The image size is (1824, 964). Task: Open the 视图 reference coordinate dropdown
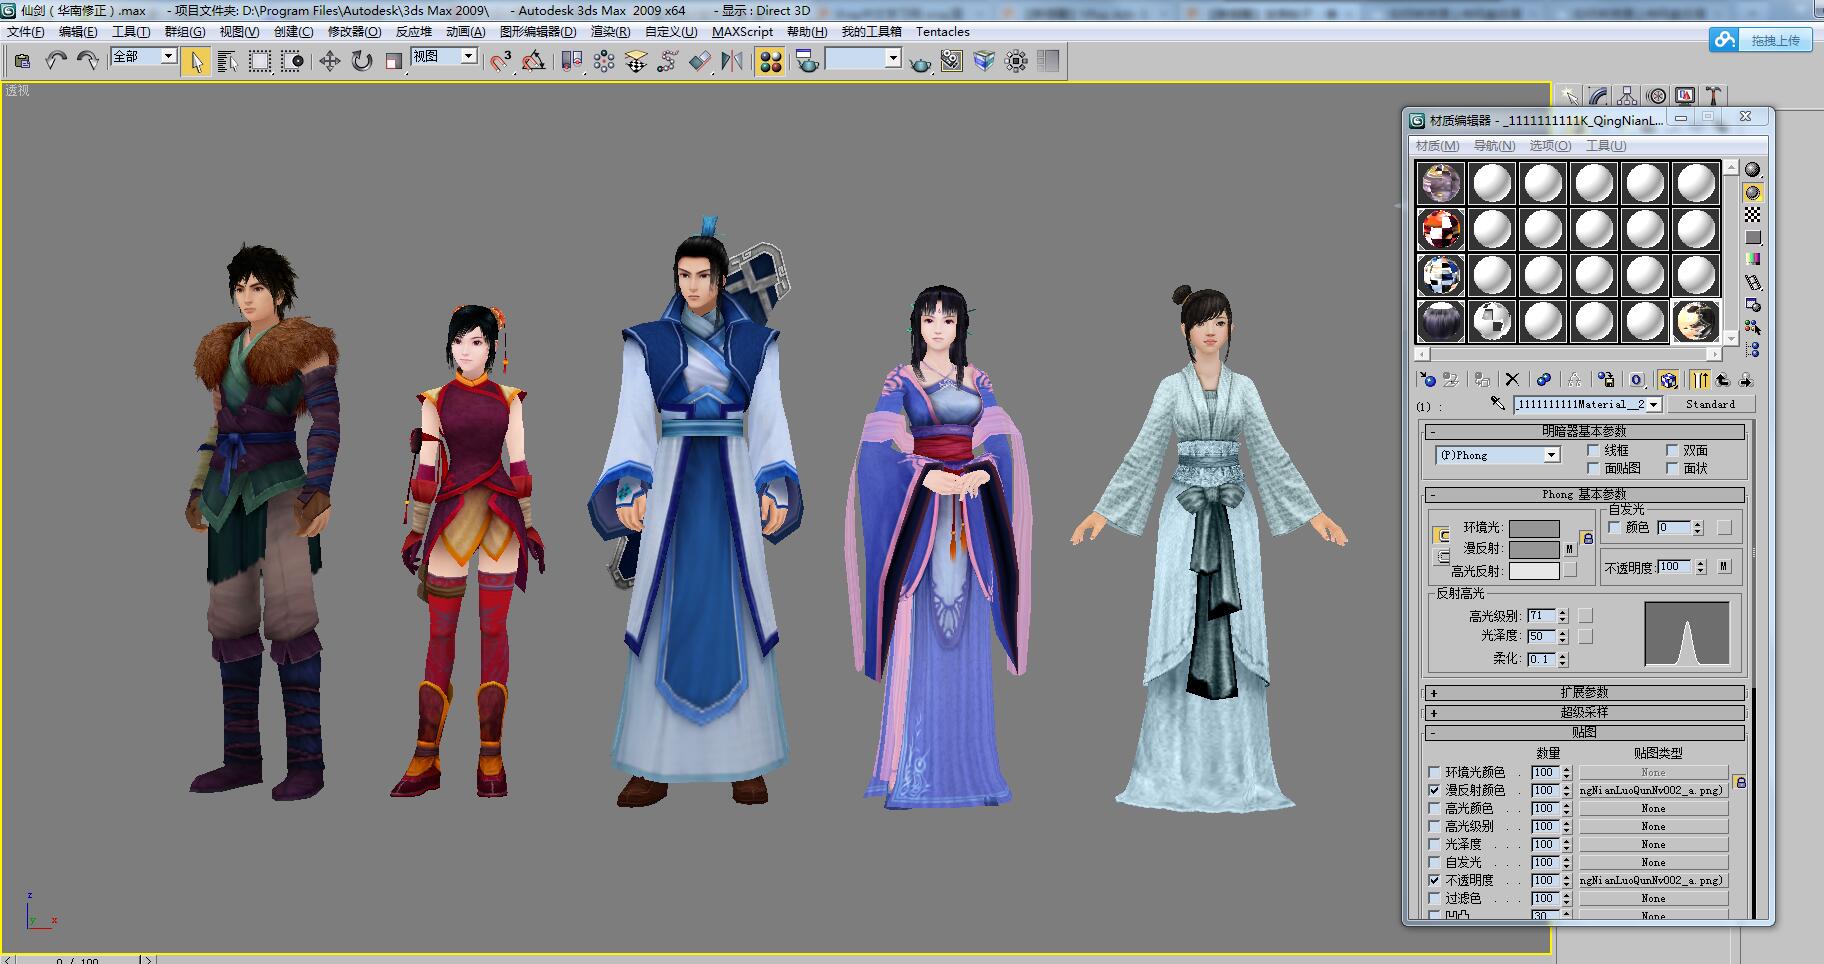click(469, 56)
